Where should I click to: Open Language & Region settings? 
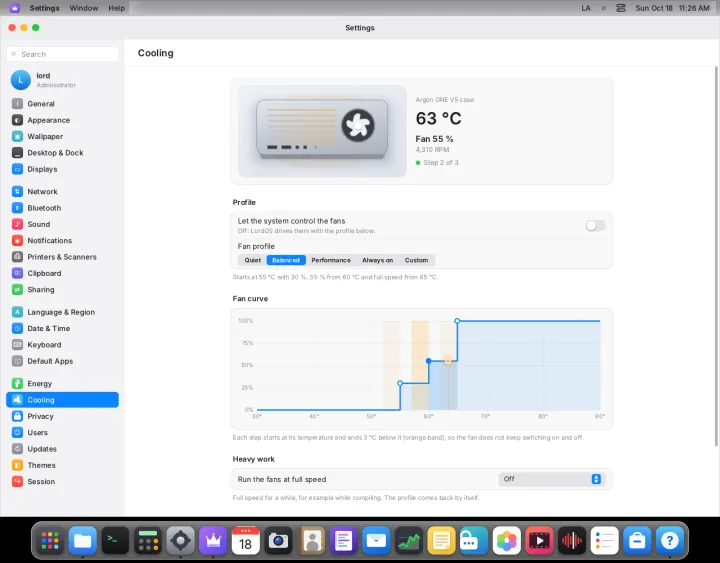coord(62,312)
